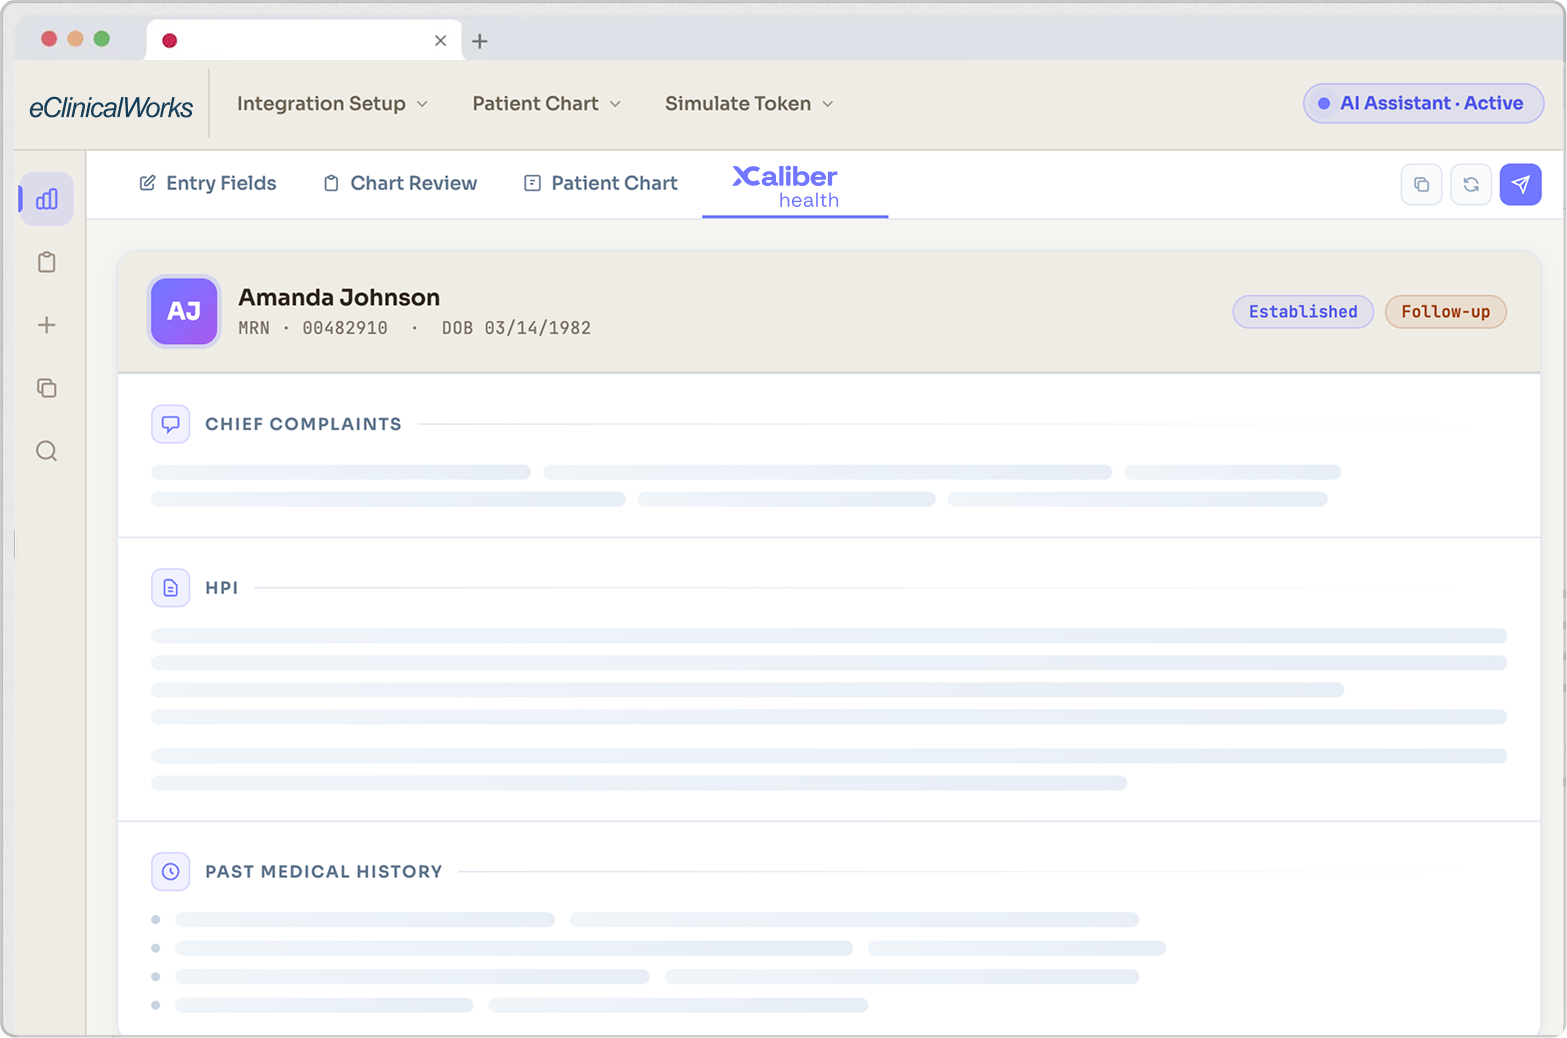Click the MRN 00482910 text
The height and width of the screenshot is (1038, 1567).
click(x=313, y=328)
